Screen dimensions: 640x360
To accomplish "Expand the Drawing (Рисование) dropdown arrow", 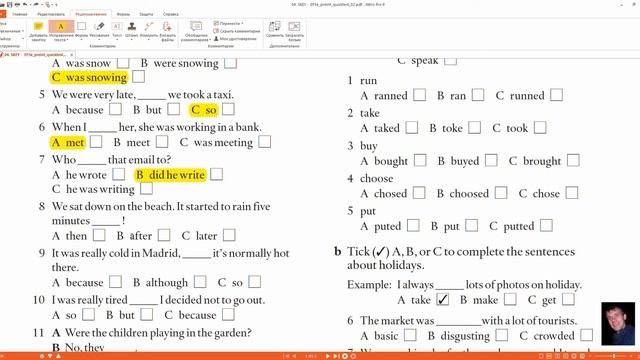I will (x=99, y=40).
